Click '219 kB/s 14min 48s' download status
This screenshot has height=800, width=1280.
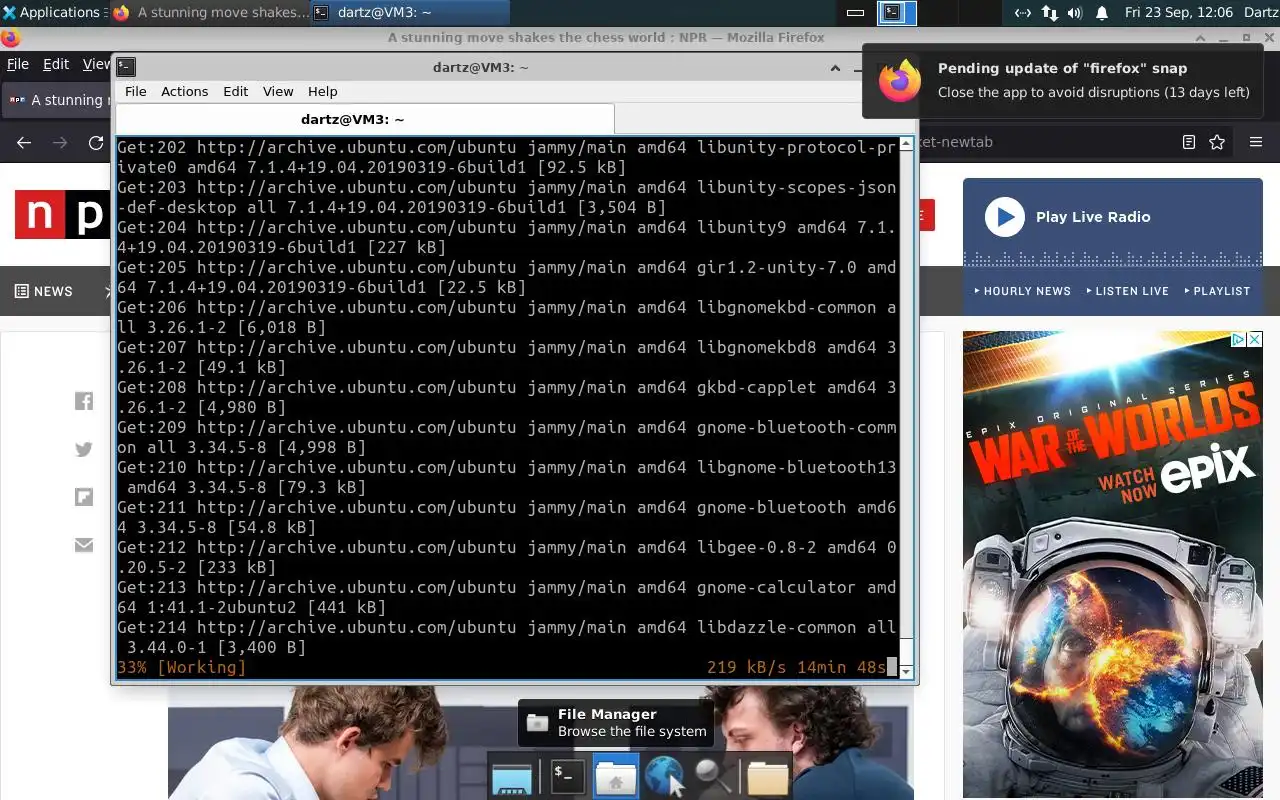coord(796,667)
